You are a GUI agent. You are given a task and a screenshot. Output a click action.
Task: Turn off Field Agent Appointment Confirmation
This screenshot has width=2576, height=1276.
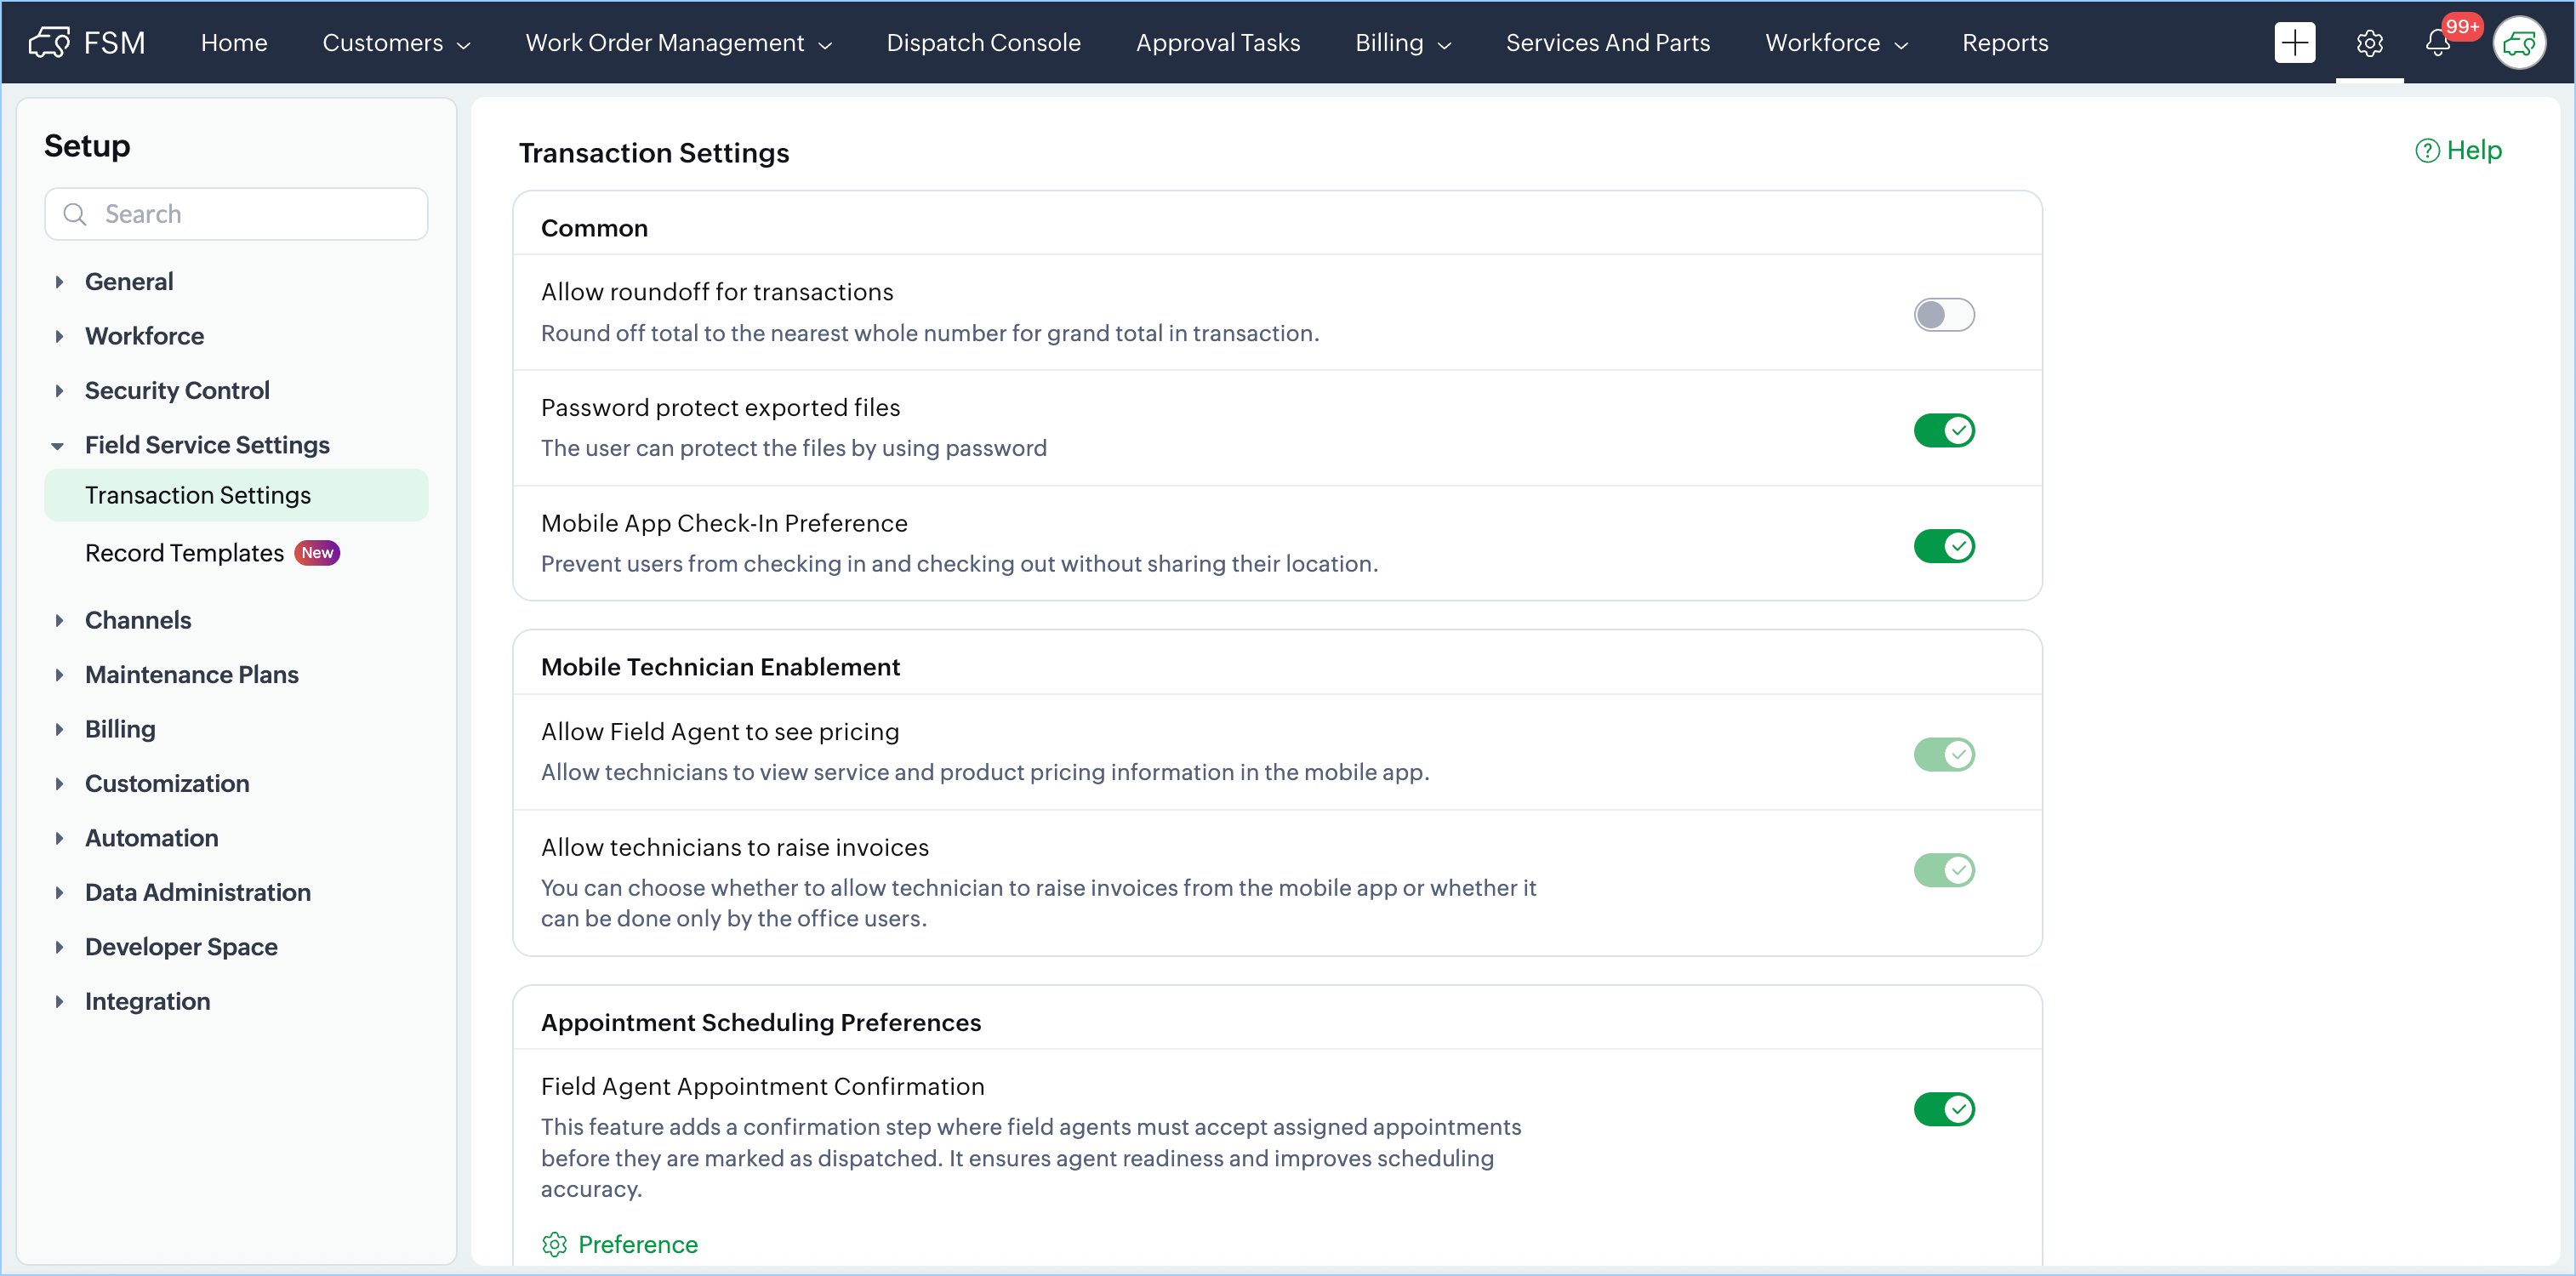coord(1943,1109)
